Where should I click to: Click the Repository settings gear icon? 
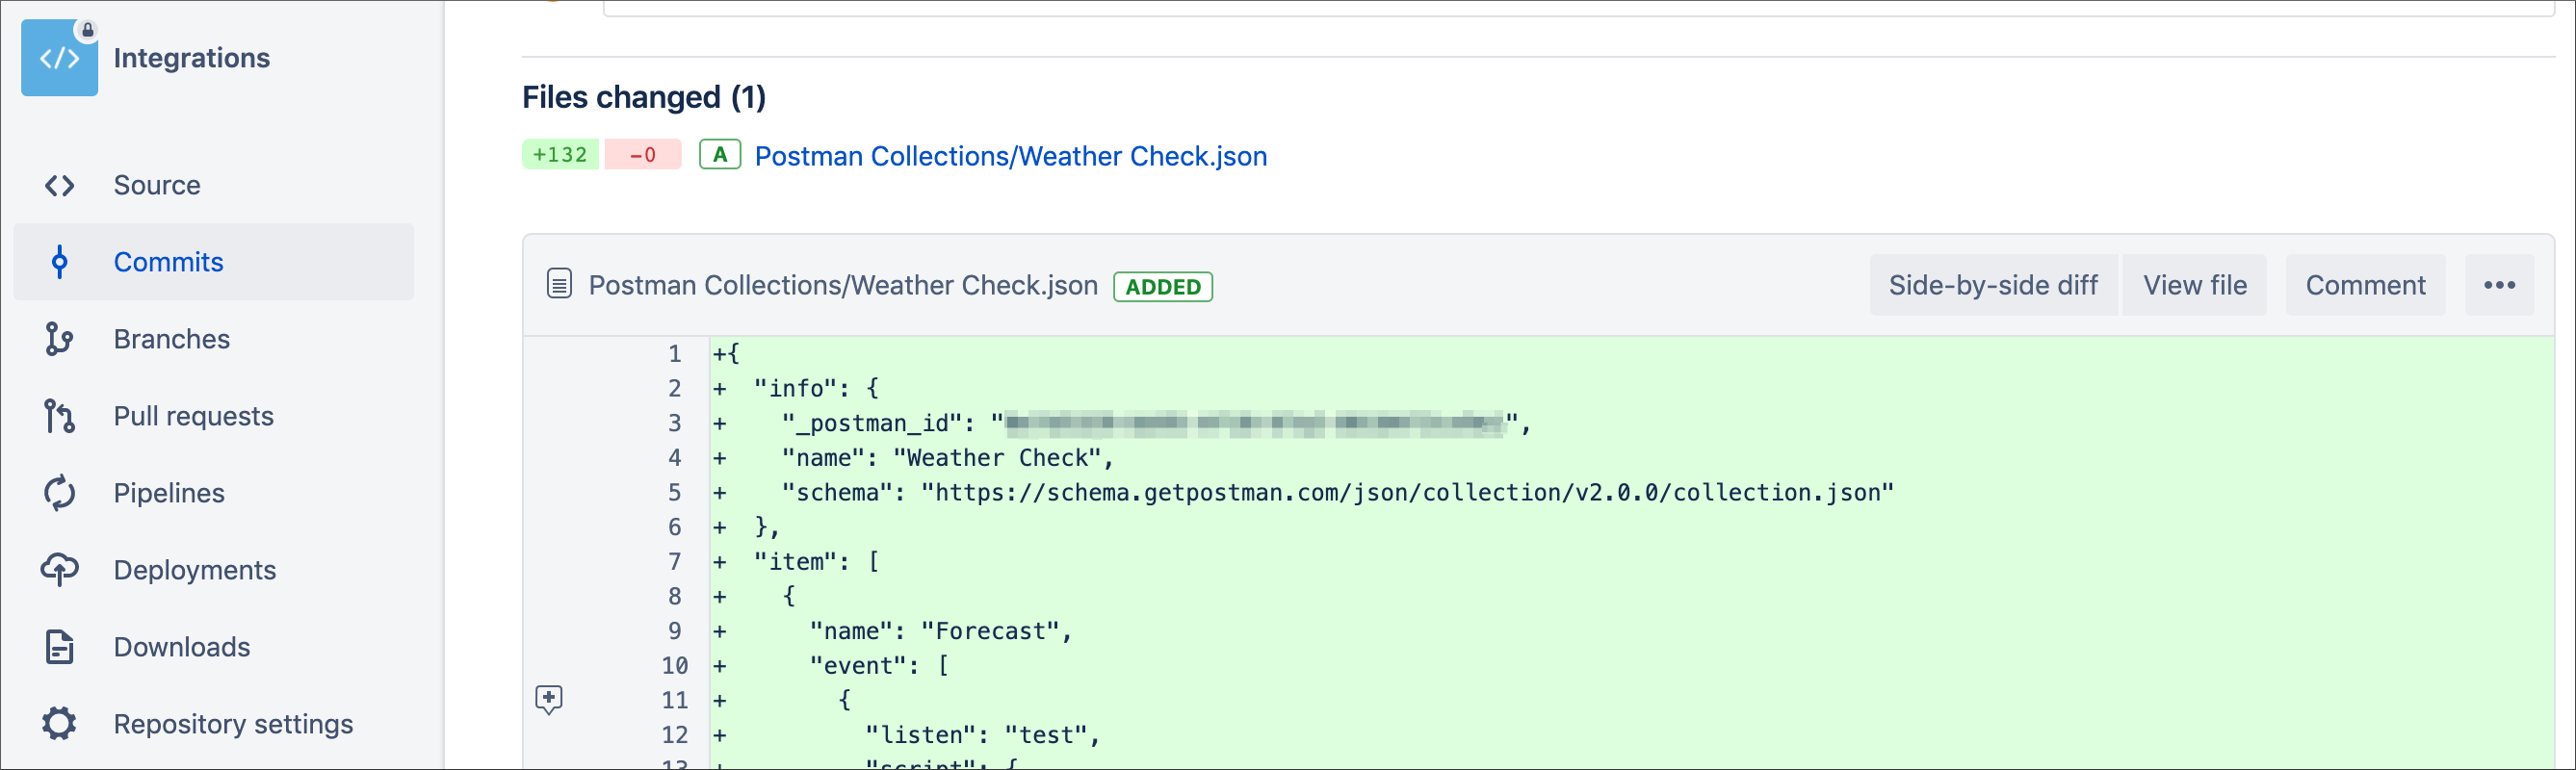[59, 724]
